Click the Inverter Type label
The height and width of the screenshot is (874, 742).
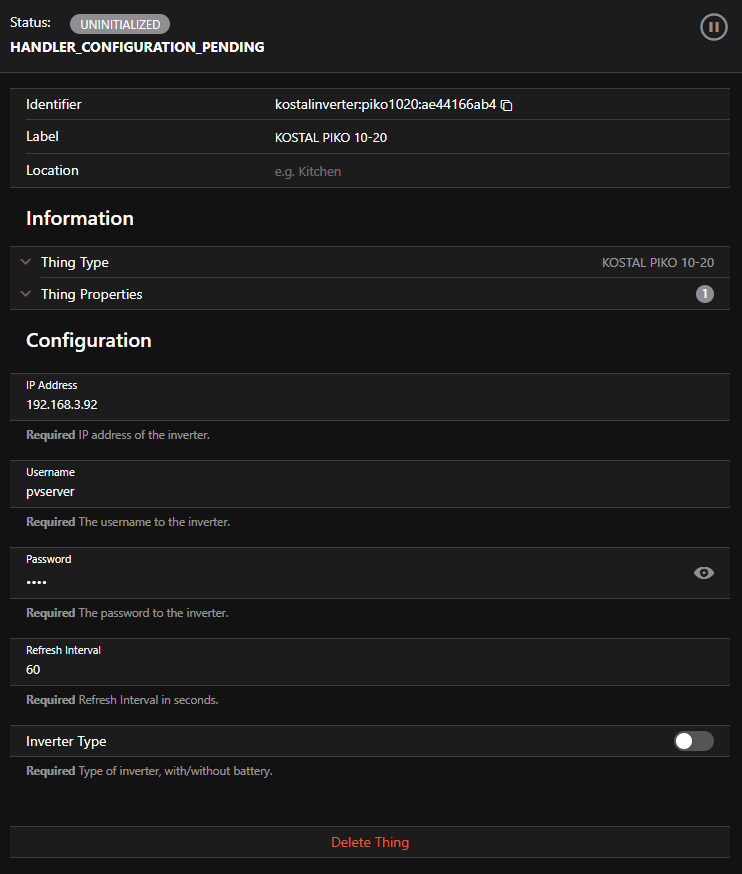click(66, 742)
